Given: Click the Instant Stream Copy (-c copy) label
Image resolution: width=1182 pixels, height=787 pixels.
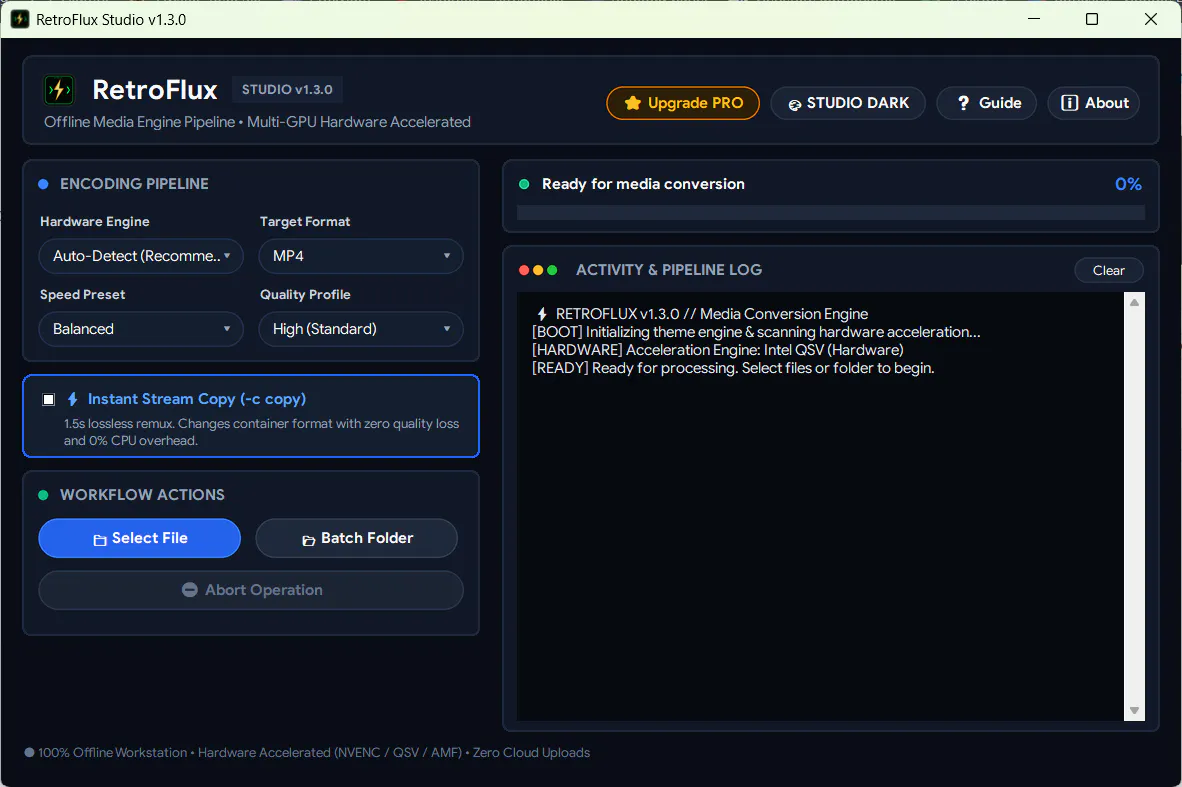Looking at the screenshot, I should pyautogui.click(x=197, y=399).
